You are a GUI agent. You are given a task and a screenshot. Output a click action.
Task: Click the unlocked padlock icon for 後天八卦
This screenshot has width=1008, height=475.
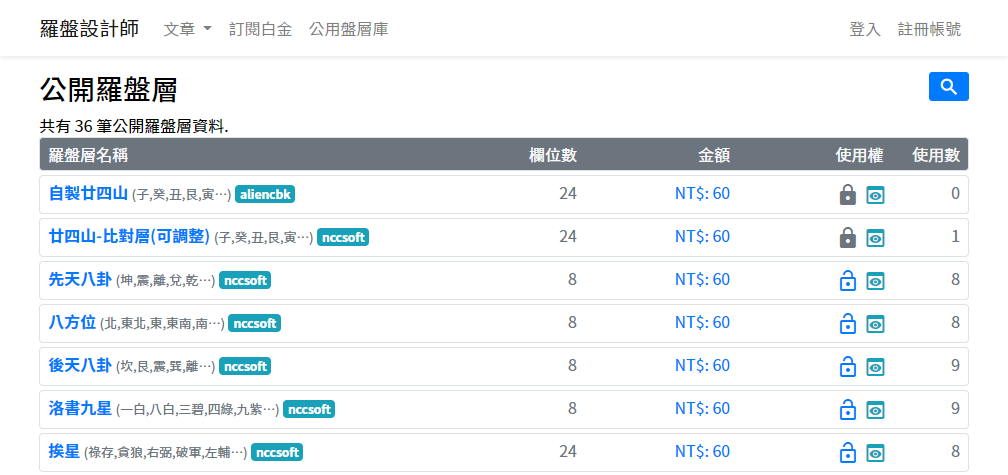pos(847,367)
